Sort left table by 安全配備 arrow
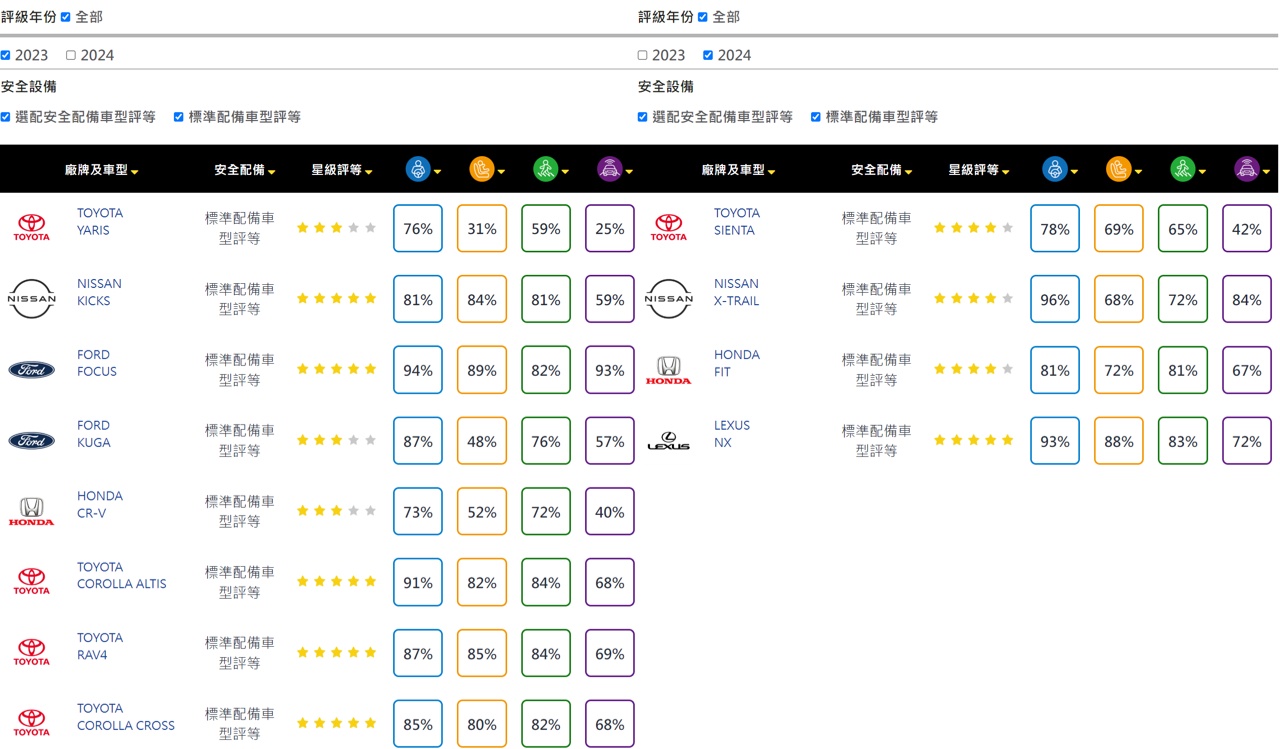The width and height of the screenshot is (1280, 749). coord(271,172)
